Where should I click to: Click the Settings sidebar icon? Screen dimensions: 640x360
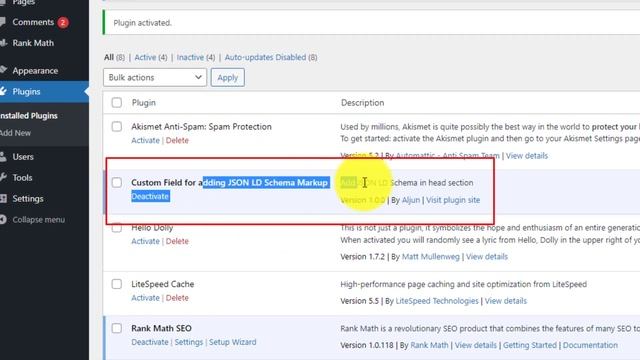[x=3, y=198]
